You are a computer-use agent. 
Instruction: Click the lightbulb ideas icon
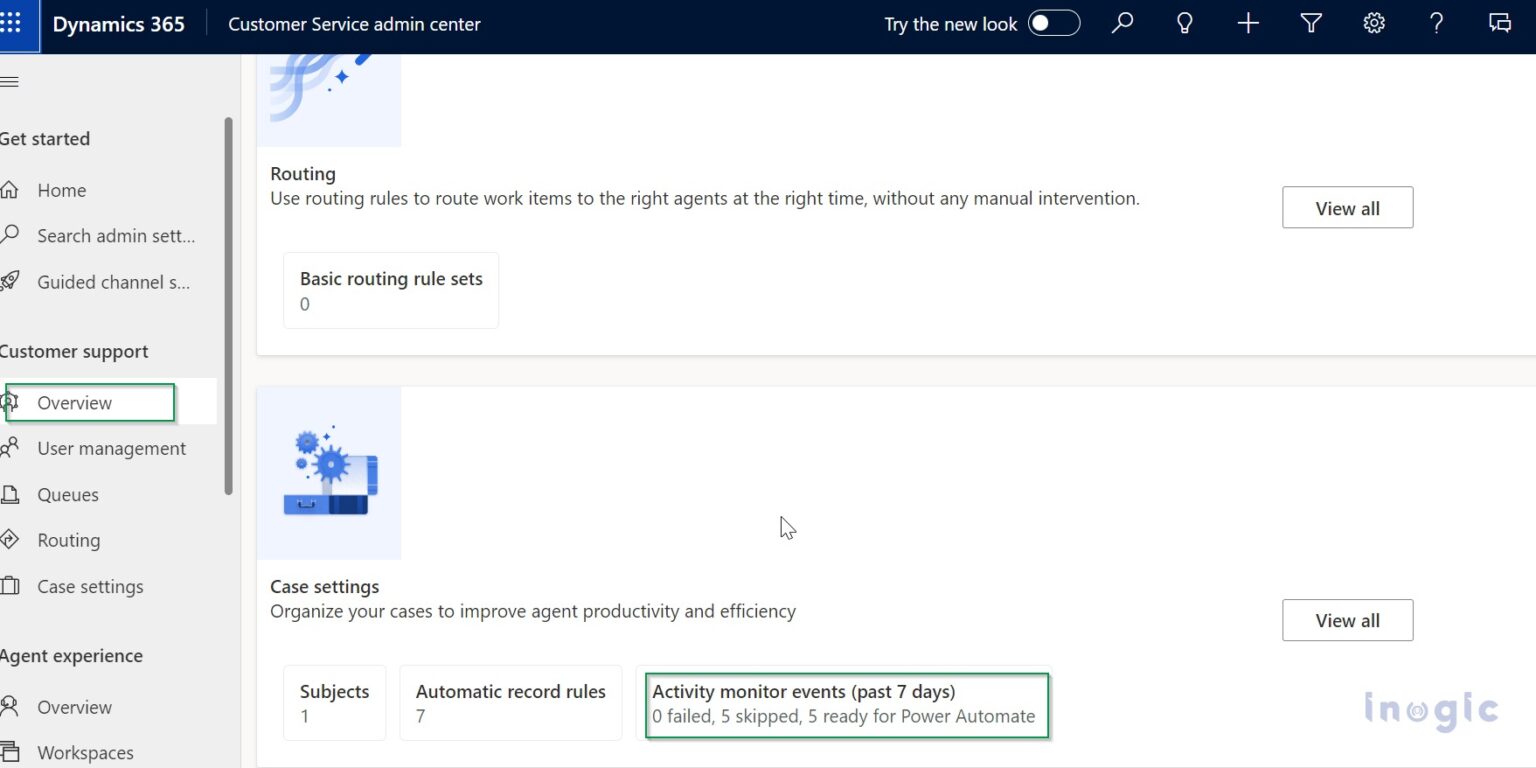tap(1184, 22)
